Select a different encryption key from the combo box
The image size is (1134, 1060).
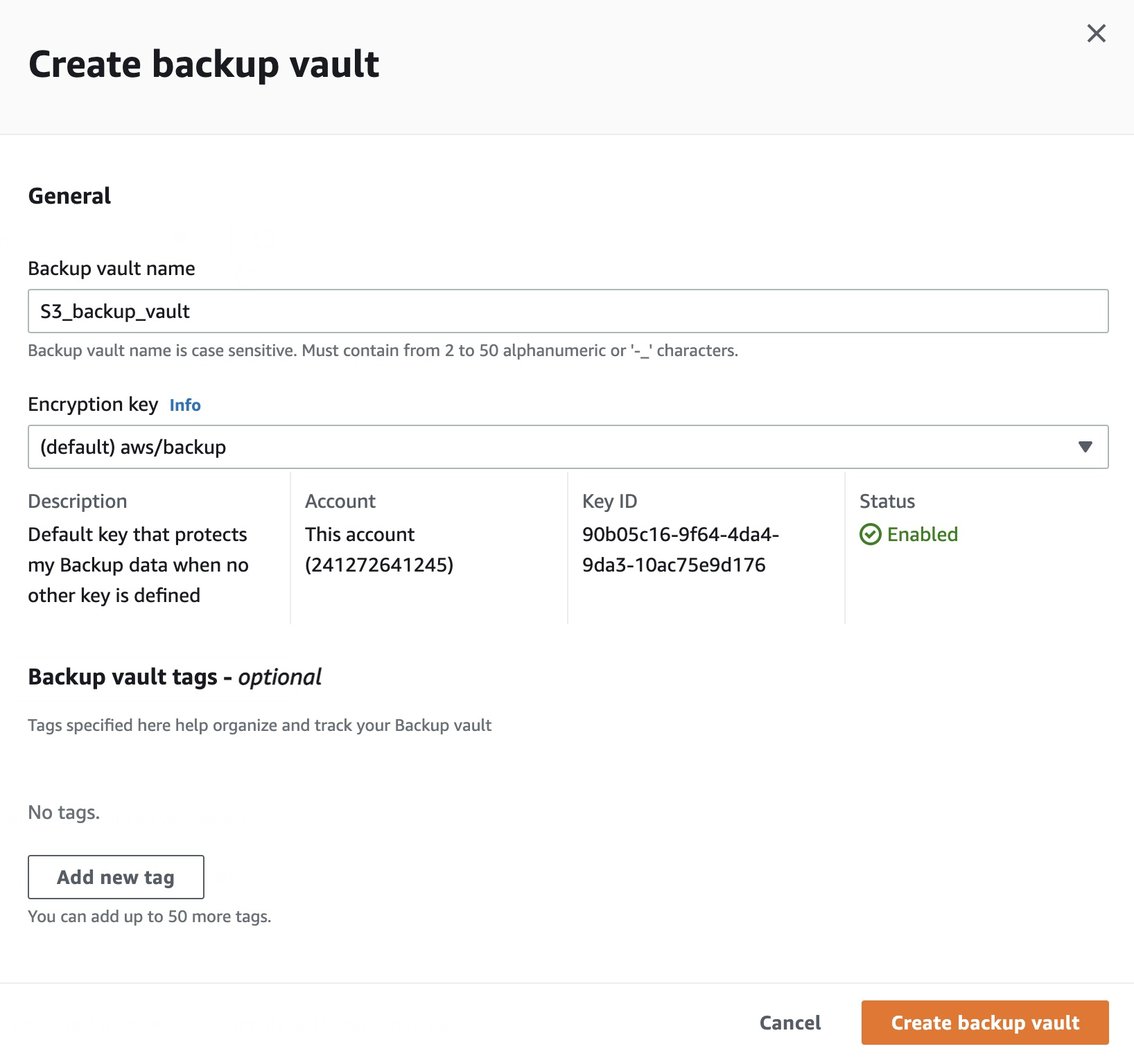point(568,446)
